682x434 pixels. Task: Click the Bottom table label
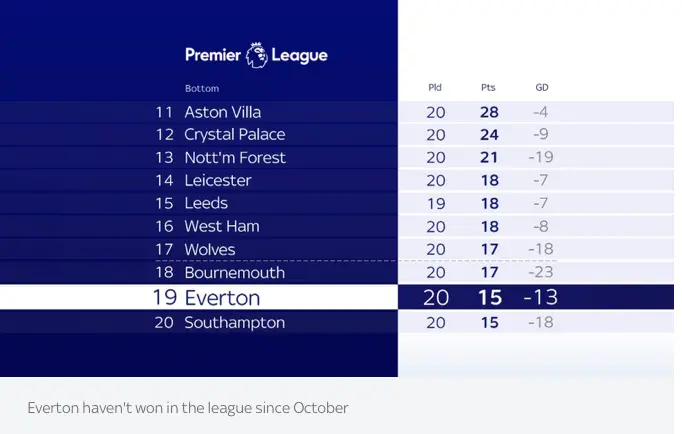[202, 89]
